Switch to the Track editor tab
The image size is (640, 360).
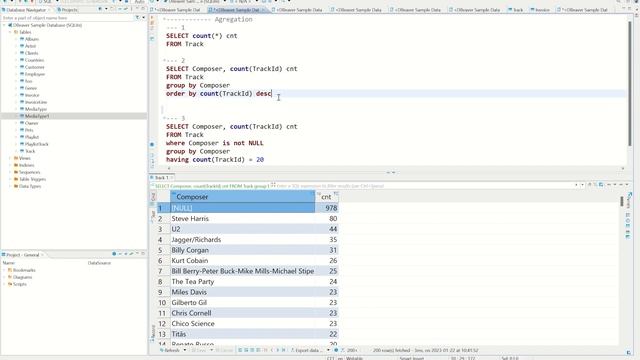pyautogui.click(x=516, y=9)
